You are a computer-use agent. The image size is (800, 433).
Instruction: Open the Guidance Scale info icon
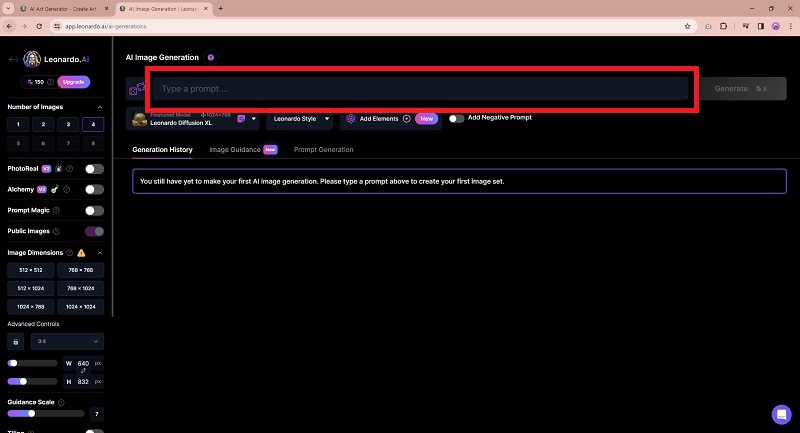click(x=61, y=402)
